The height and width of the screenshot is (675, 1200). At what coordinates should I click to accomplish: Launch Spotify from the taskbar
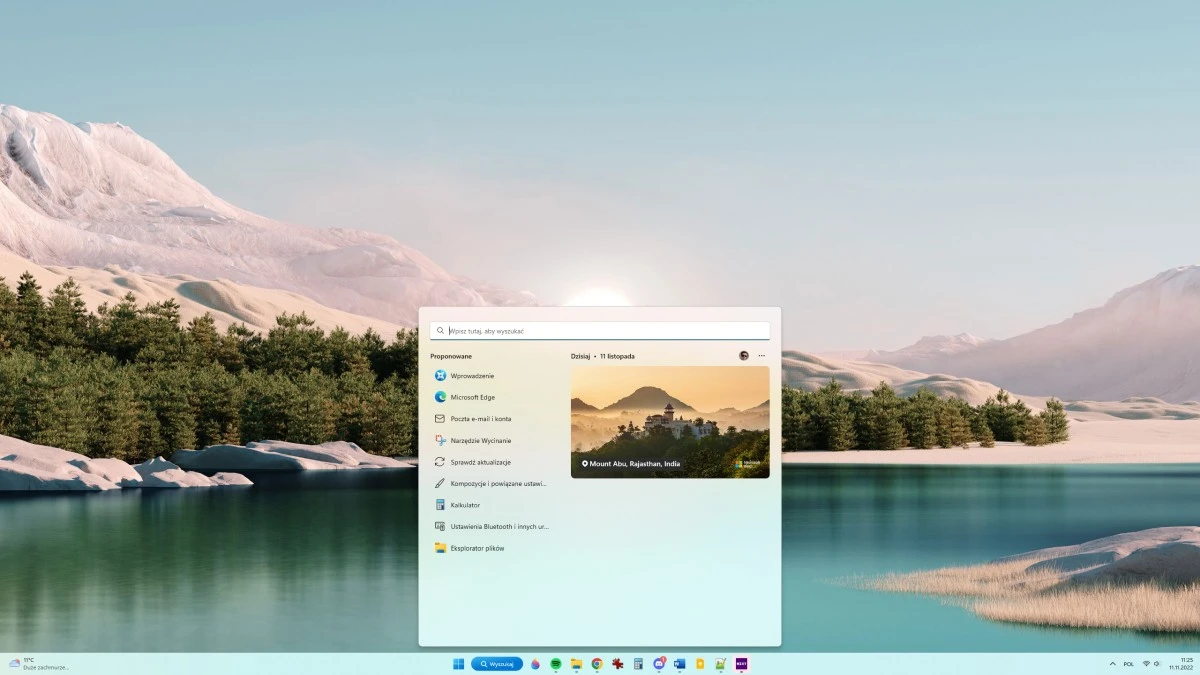click(554, 663)
